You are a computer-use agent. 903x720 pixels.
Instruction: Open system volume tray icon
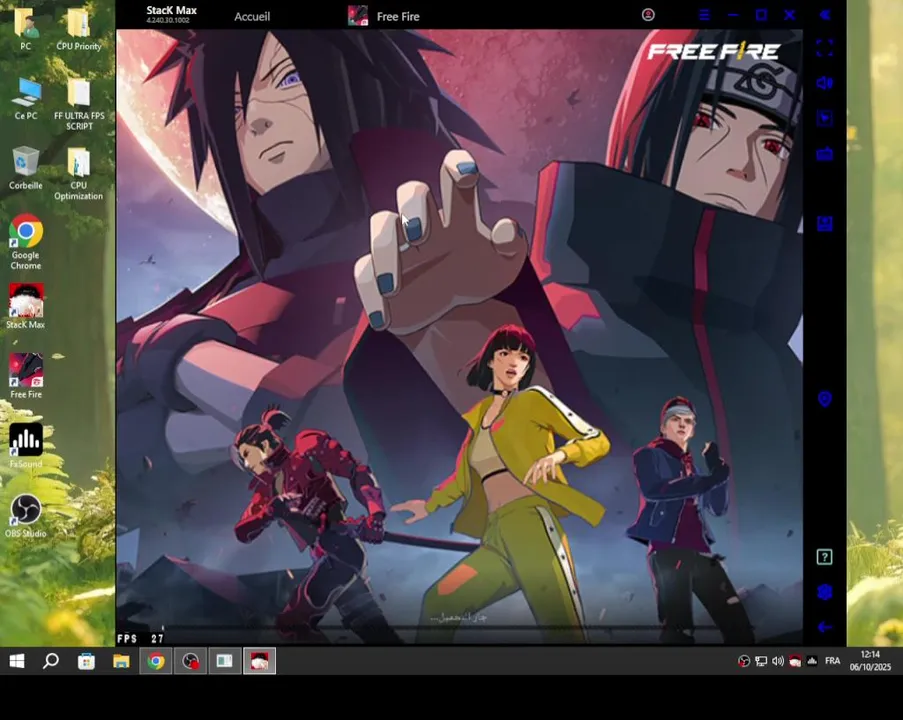(777, 661)
